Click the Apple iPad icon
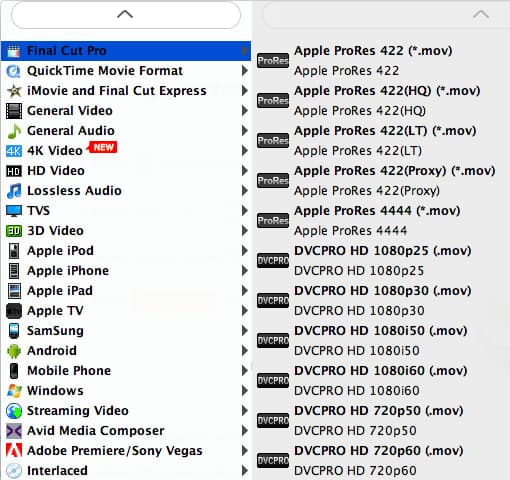Screen dimensions: 510x480 click(14, 291)
